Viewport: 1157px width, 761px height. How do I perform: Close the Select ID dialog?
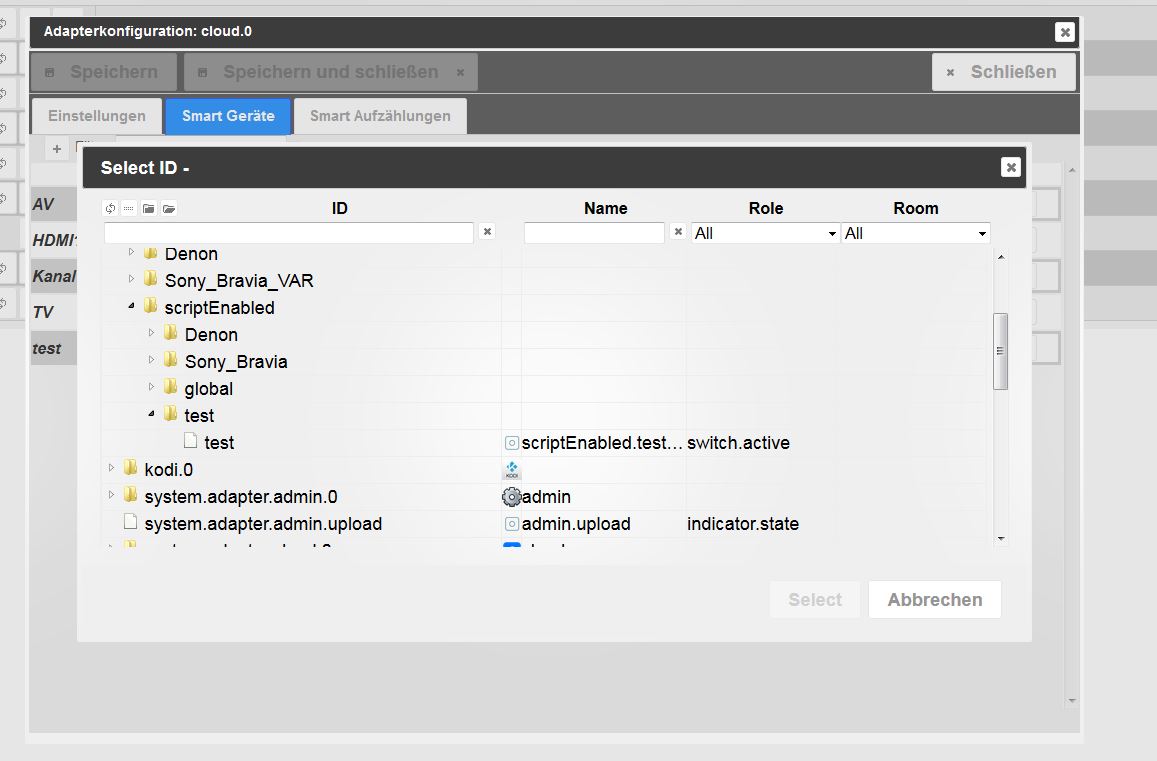coord(1011,168)
